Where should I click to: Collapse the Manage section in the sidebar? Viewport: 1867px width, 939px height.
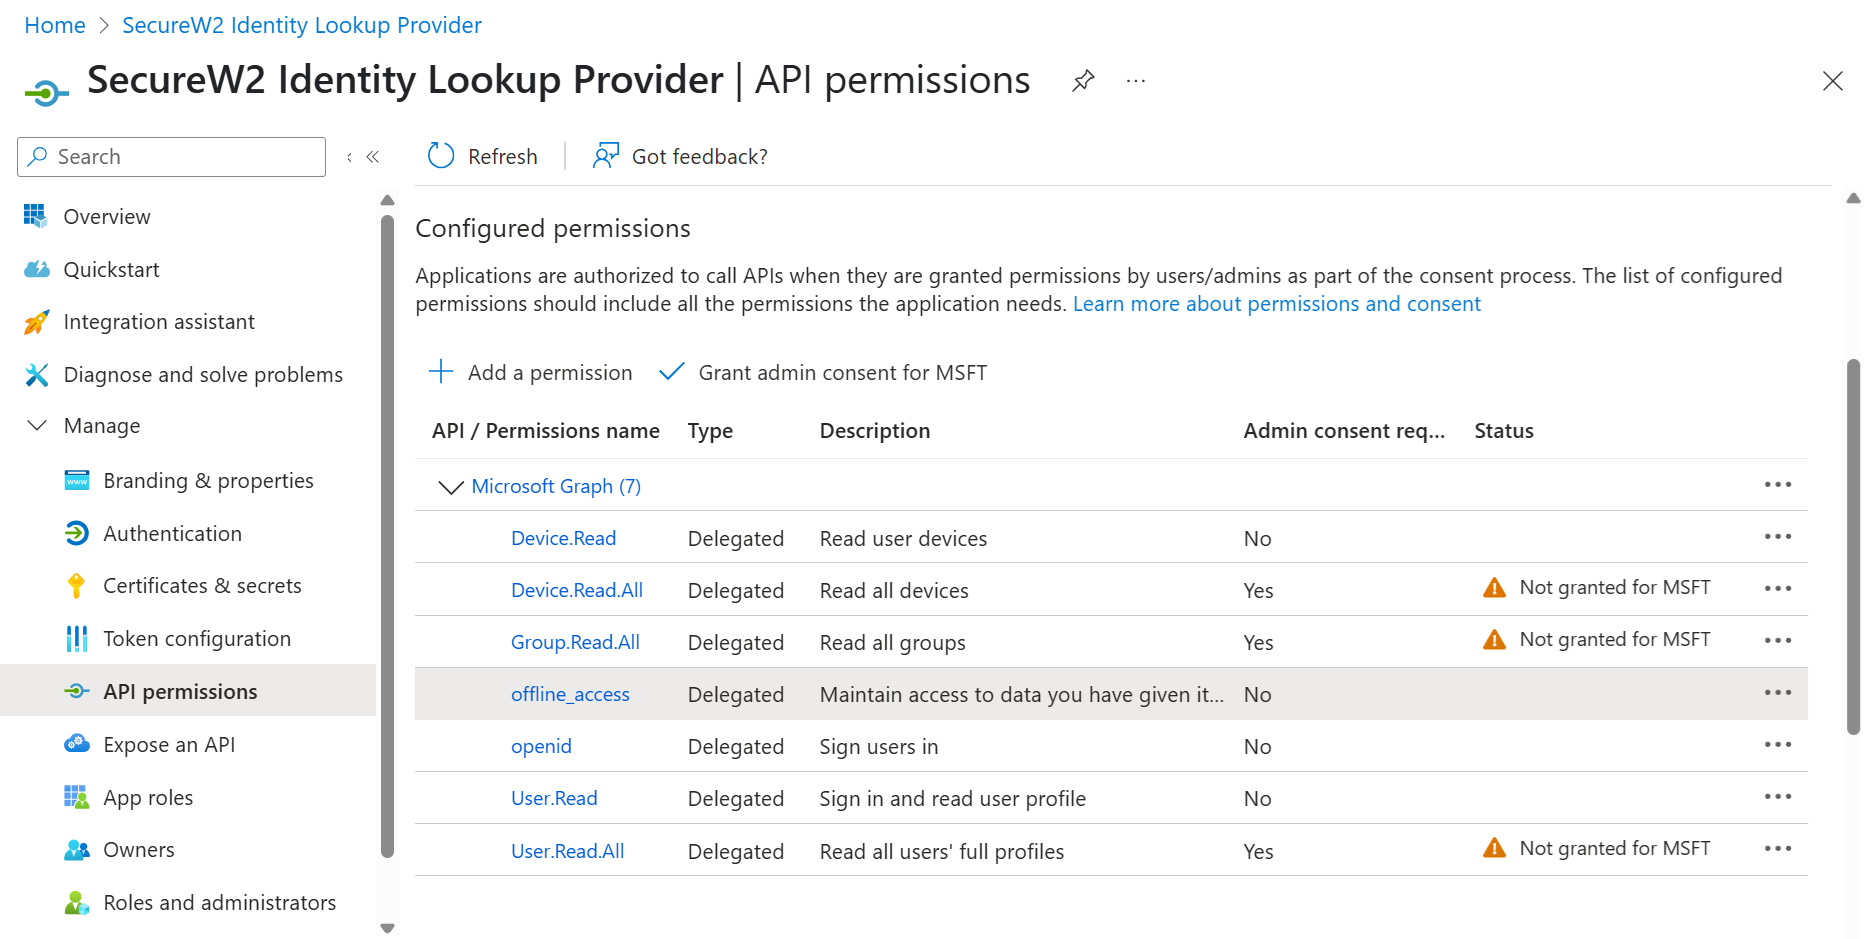pyautogui.click(x=37, y=426)
